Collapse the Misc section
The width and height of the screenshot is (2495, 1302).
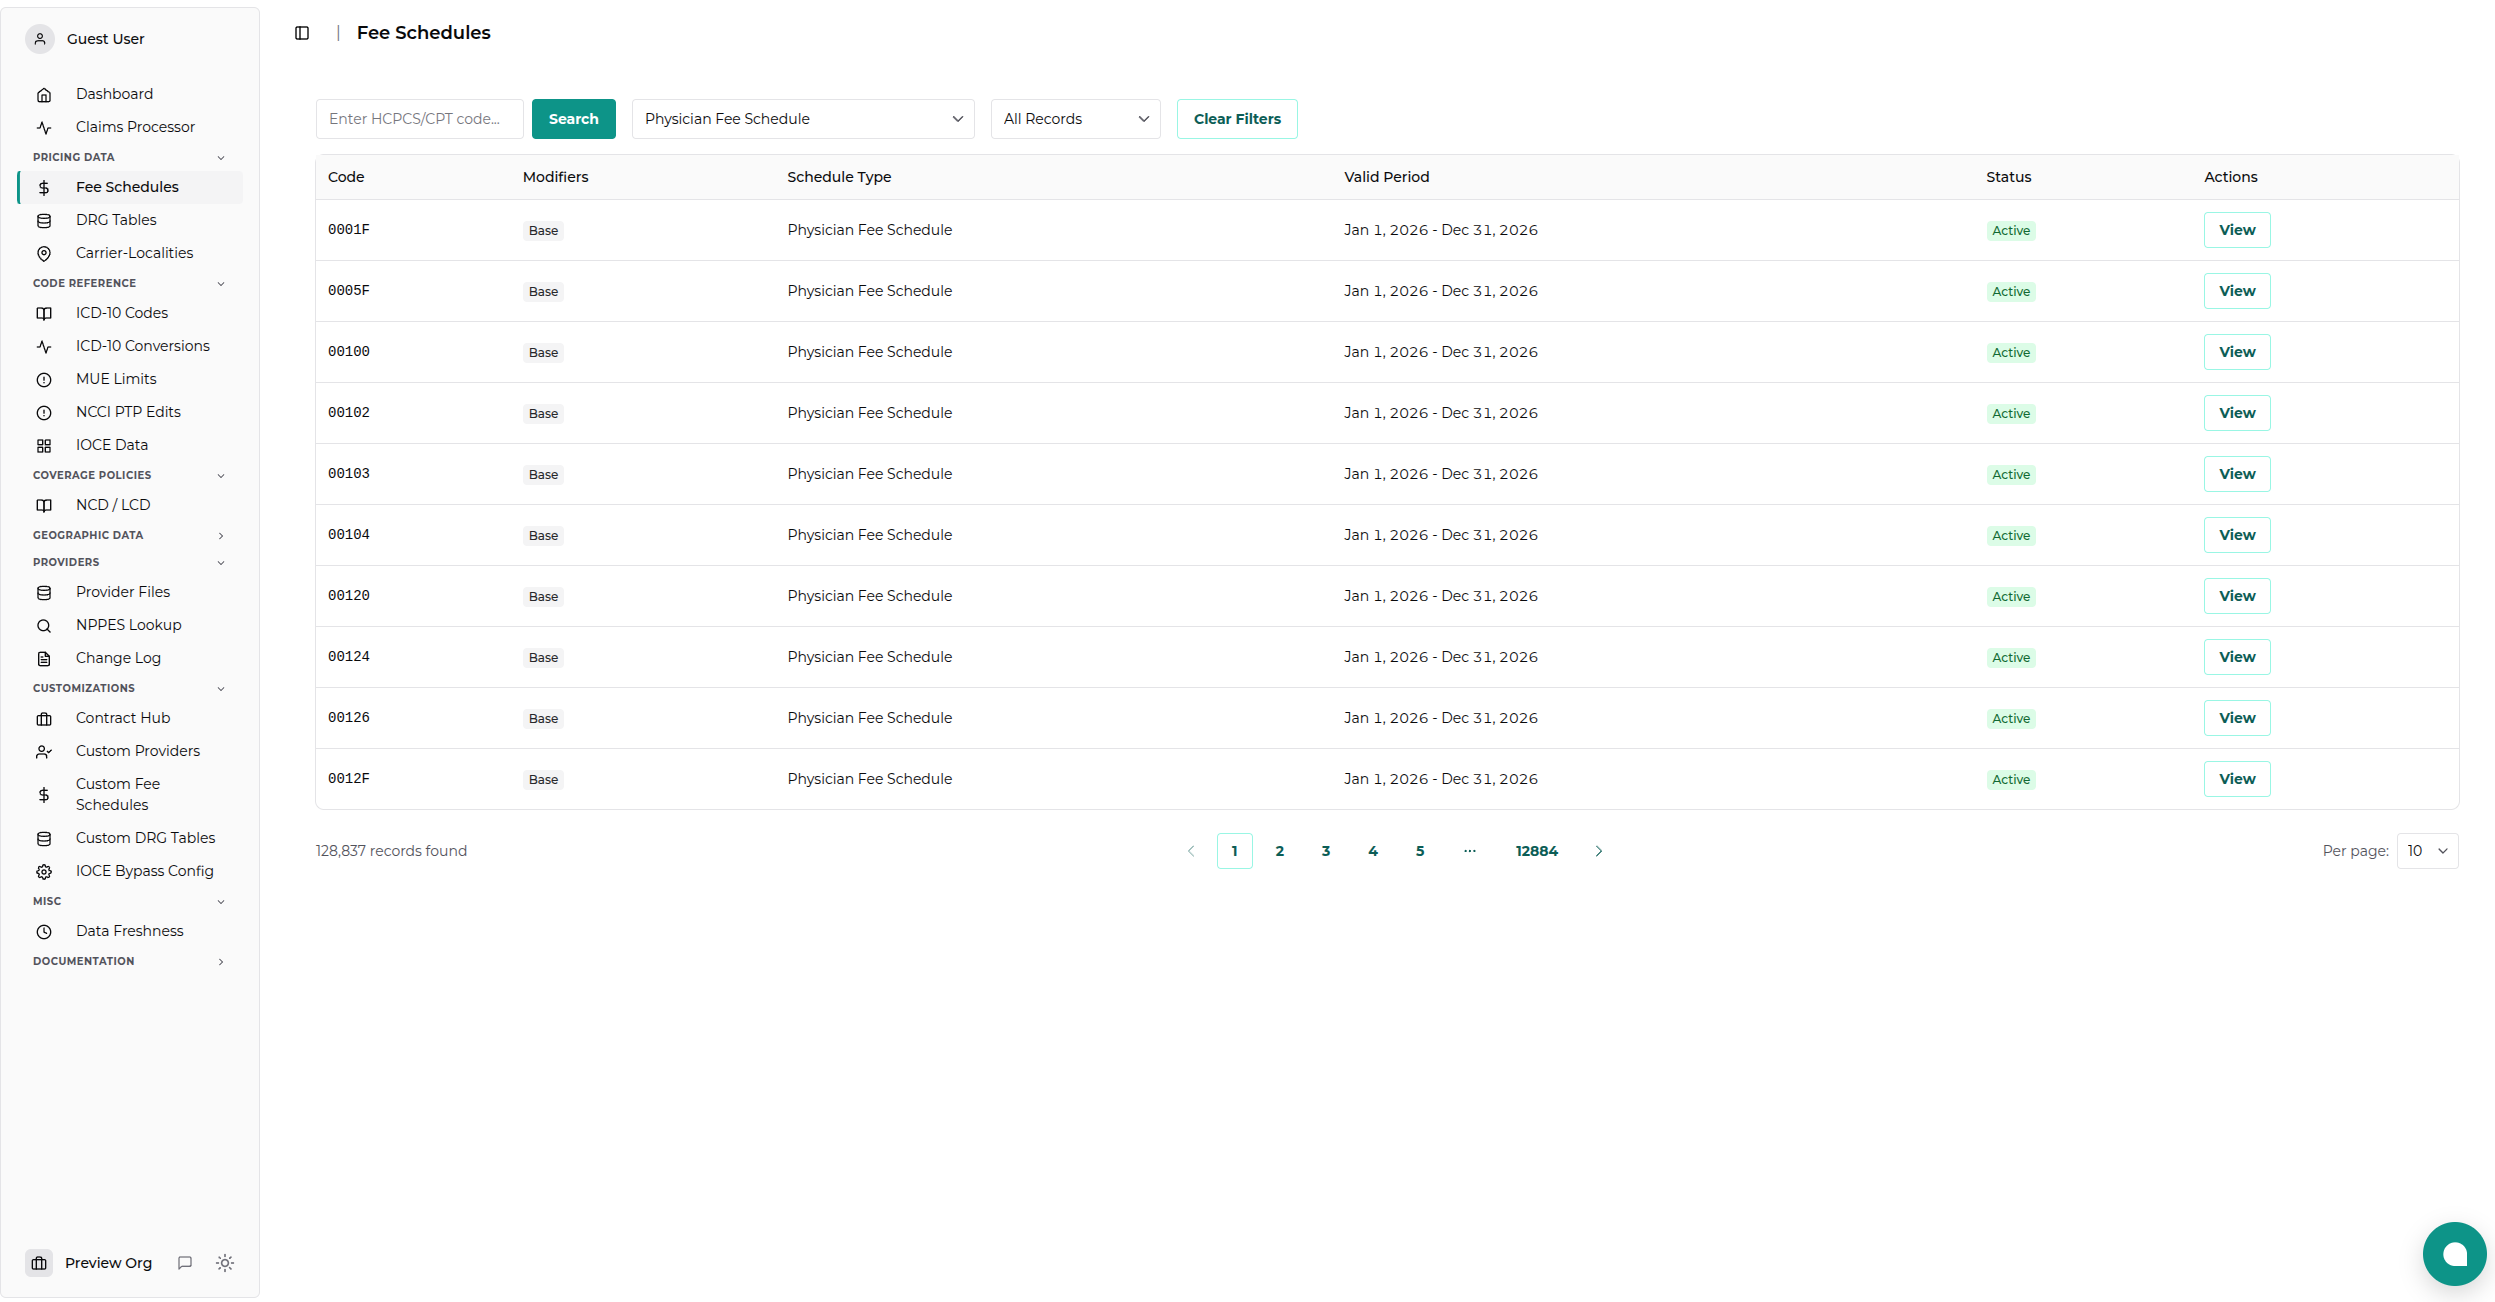(221, 902)
